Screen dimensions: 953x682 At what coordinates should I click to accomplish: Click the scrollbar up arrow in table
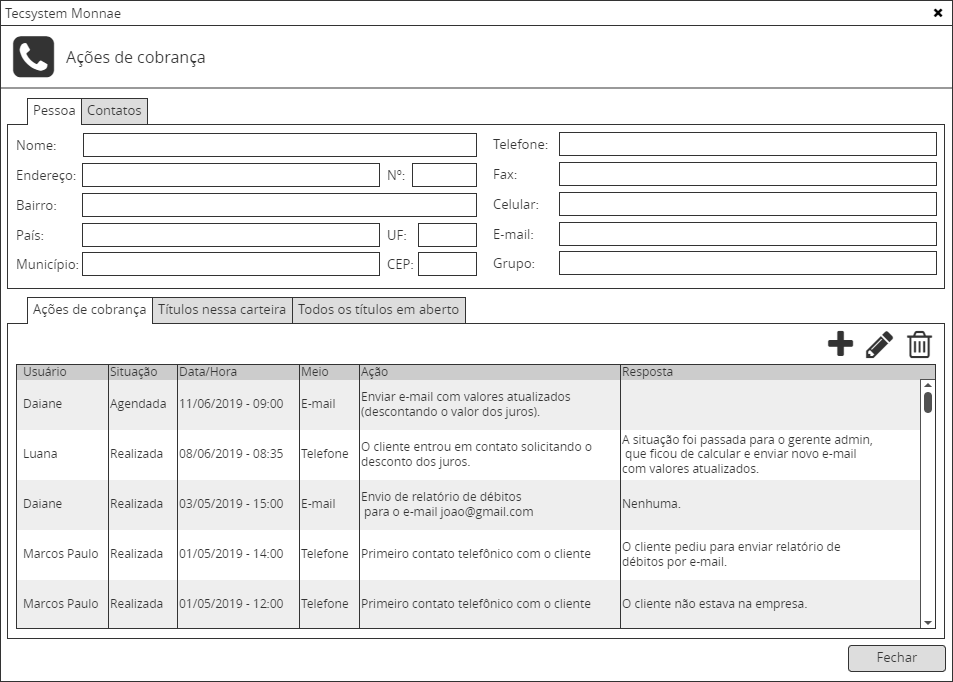click(928, 386)
